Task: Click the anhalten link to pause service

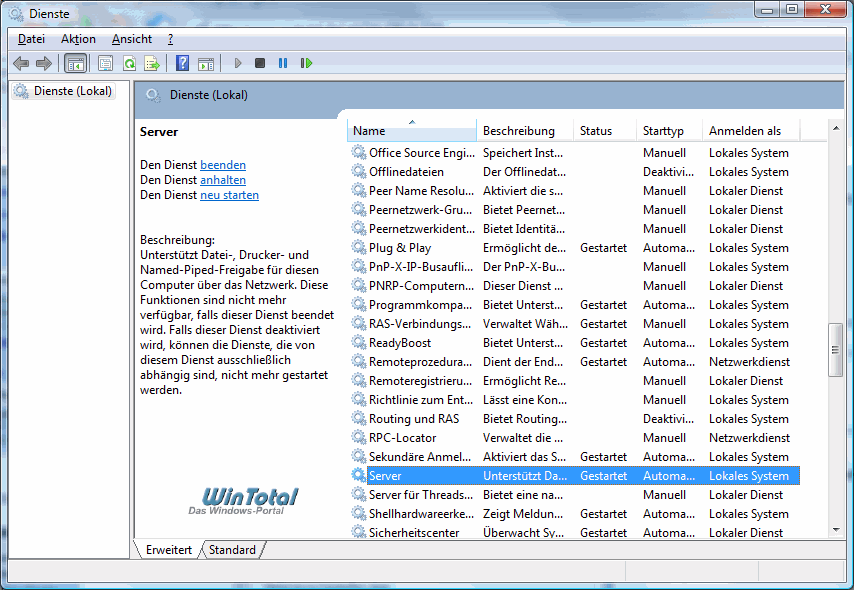Action: point(223,180)
